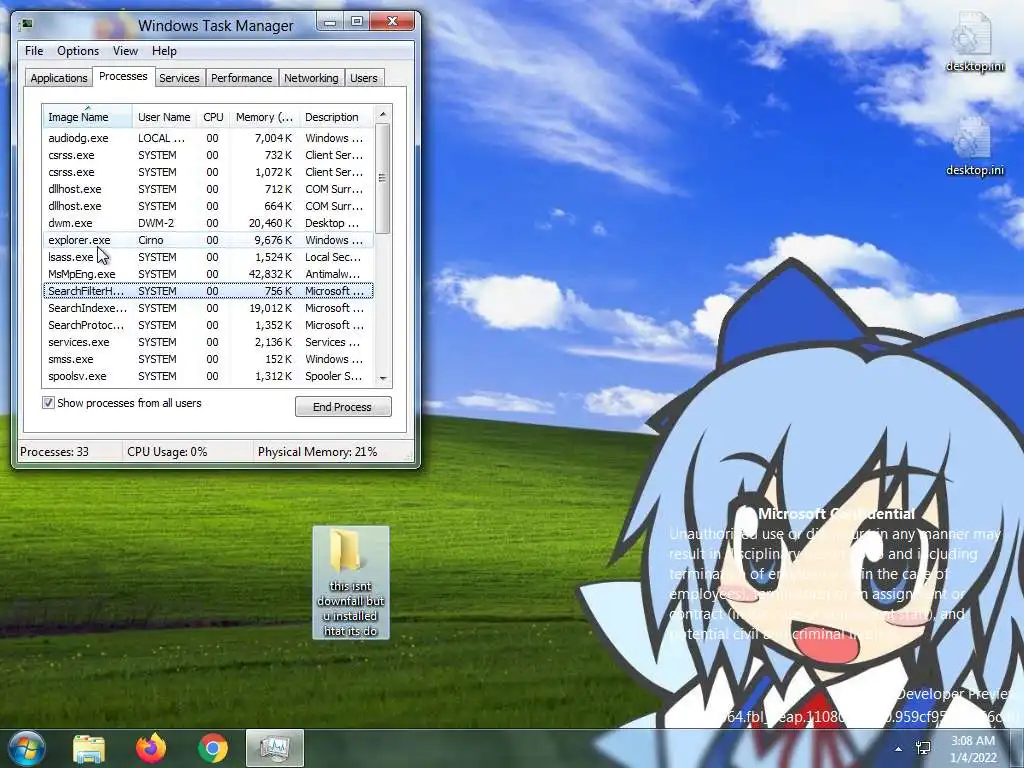Select the lsass.exe process

208,257
